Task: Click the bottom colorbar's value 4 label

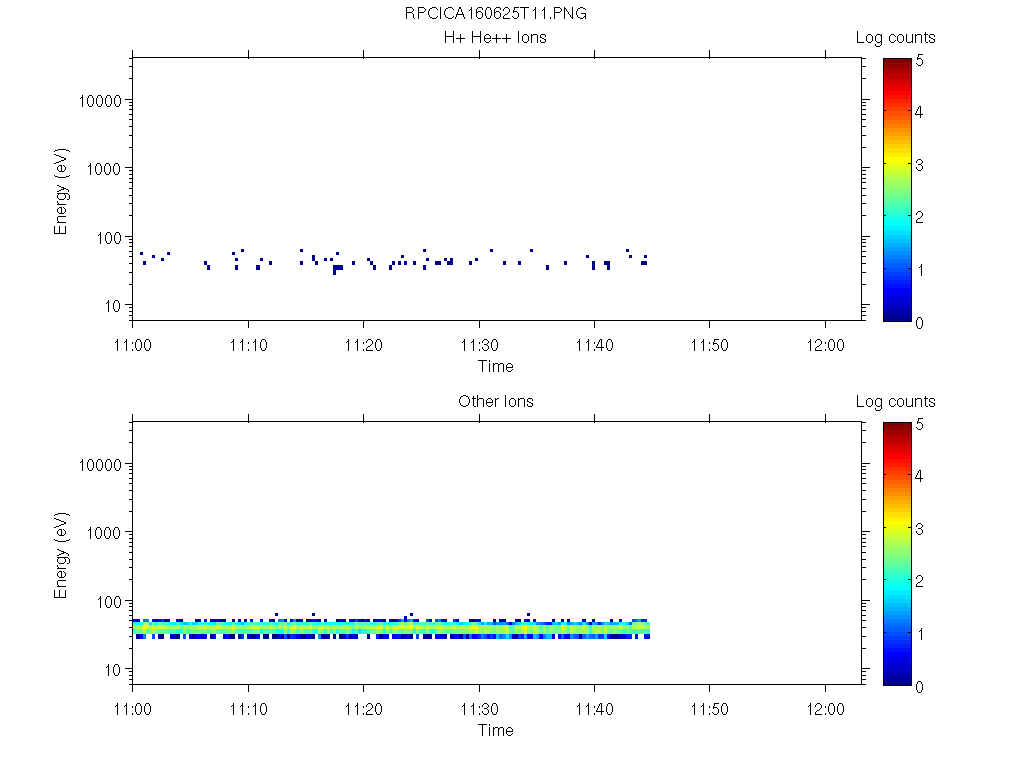Action: (920, 476)
